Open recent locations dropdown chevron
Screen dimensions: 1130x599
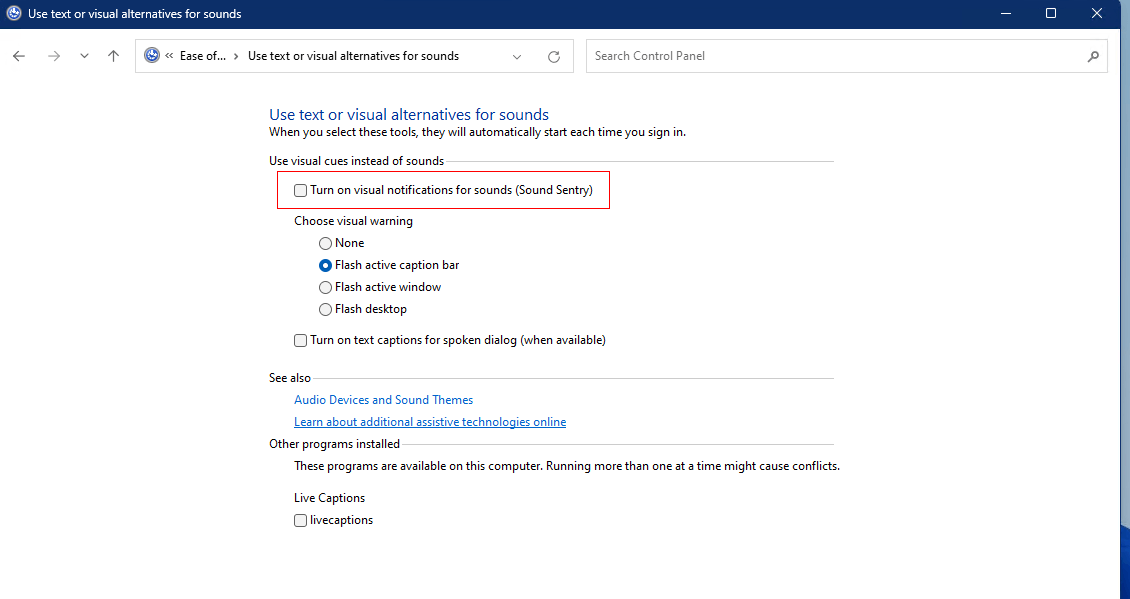(84, 56)
